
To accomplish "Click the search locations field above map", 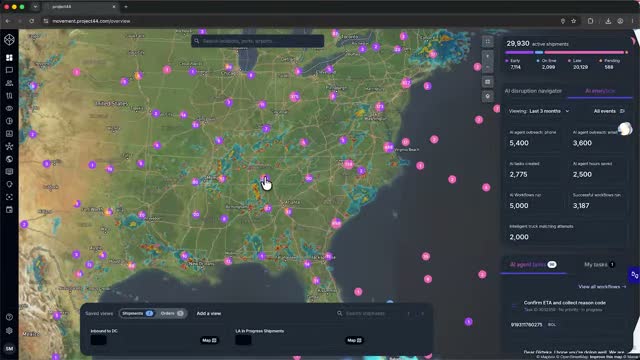I will (258, 41).
